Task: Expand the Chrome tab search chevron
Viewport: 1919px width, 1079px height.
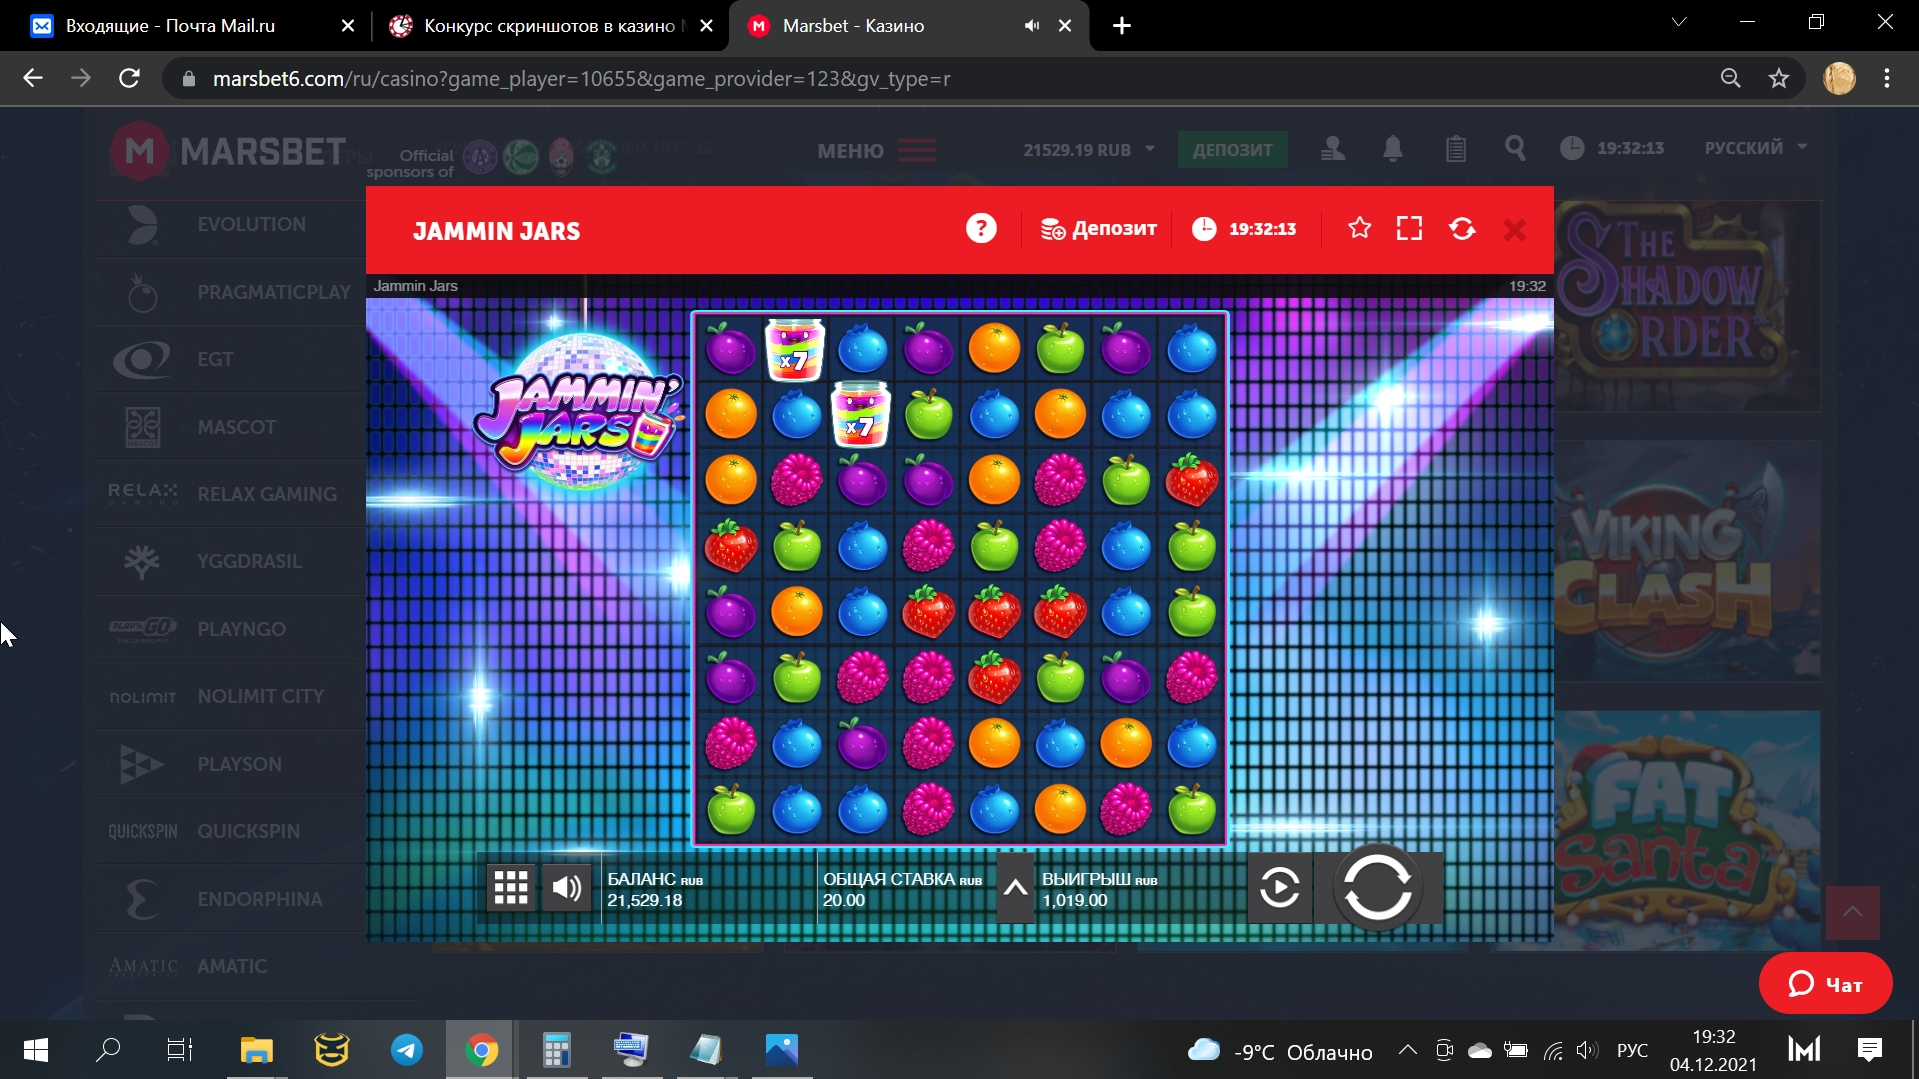Action: coord(1679,22)
